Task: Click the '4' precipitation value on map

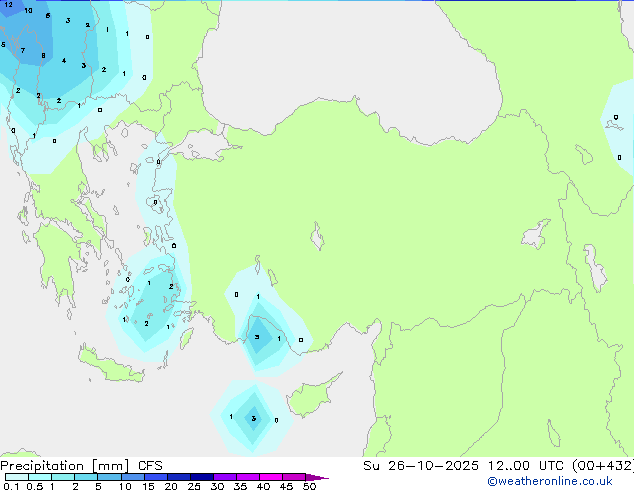Action: pyautogui.click(x=64, y=61)
